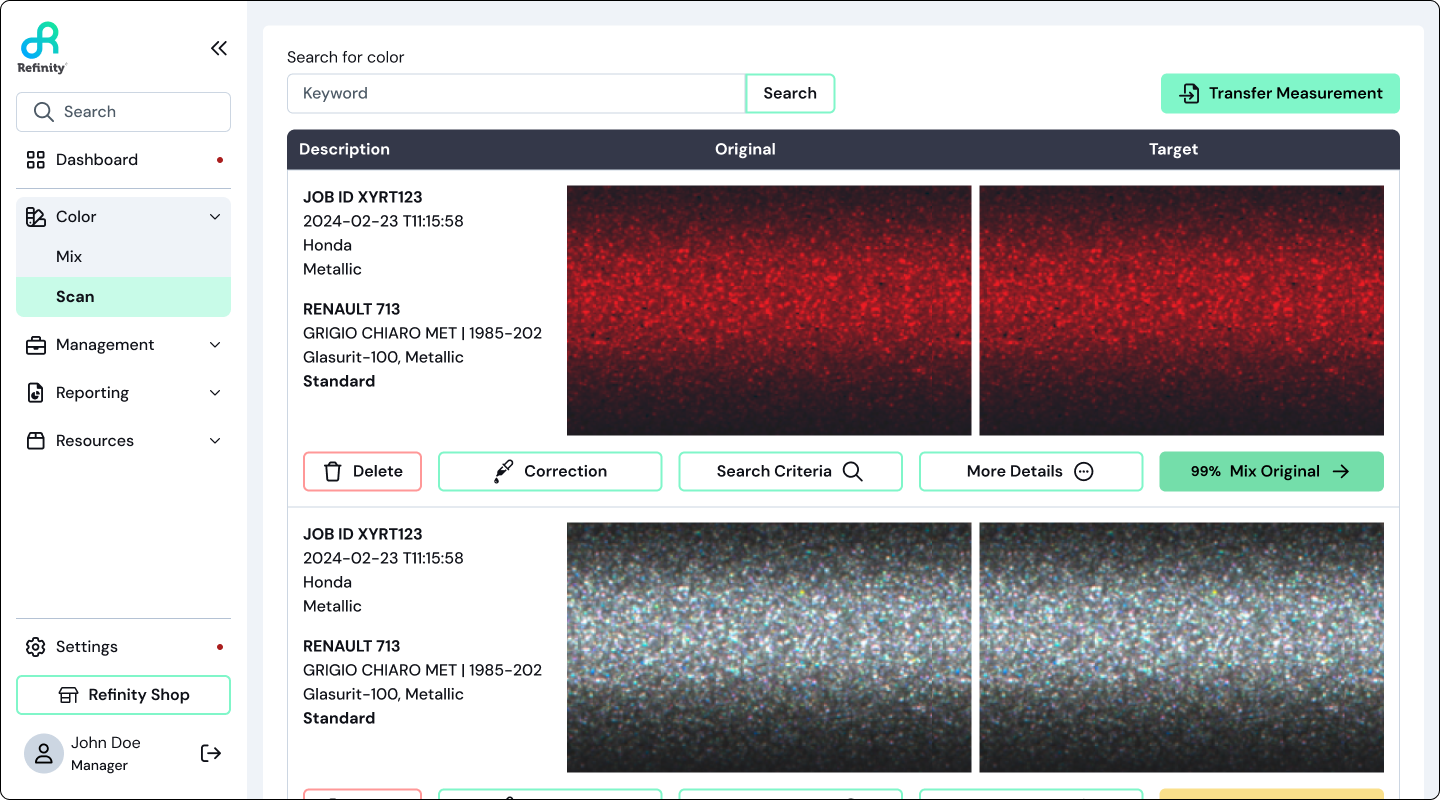The image size is (1440, 800).
Task: Click the ellipsis icon on More Details
Action: [1084, 471]
